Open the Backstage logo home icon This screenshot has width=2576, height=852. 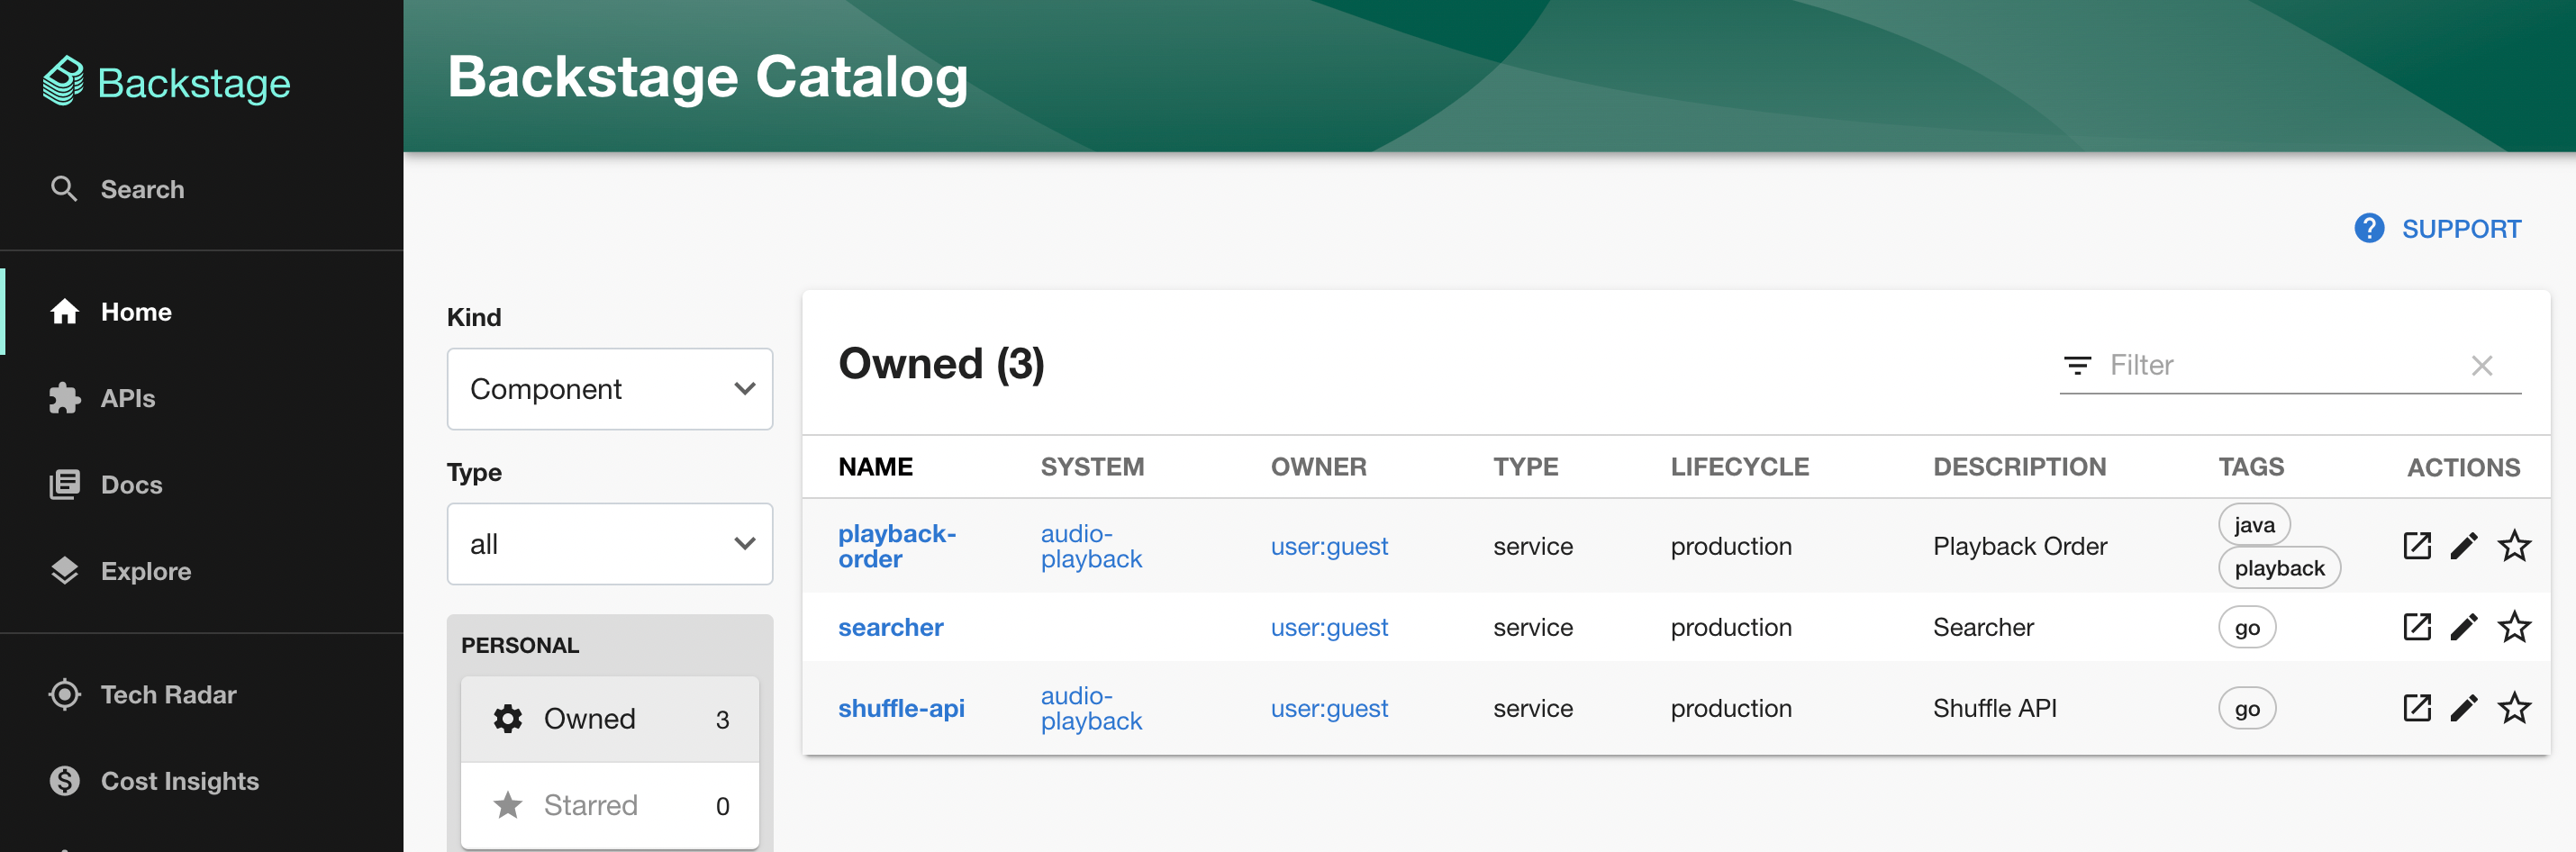tap(64, 82)
